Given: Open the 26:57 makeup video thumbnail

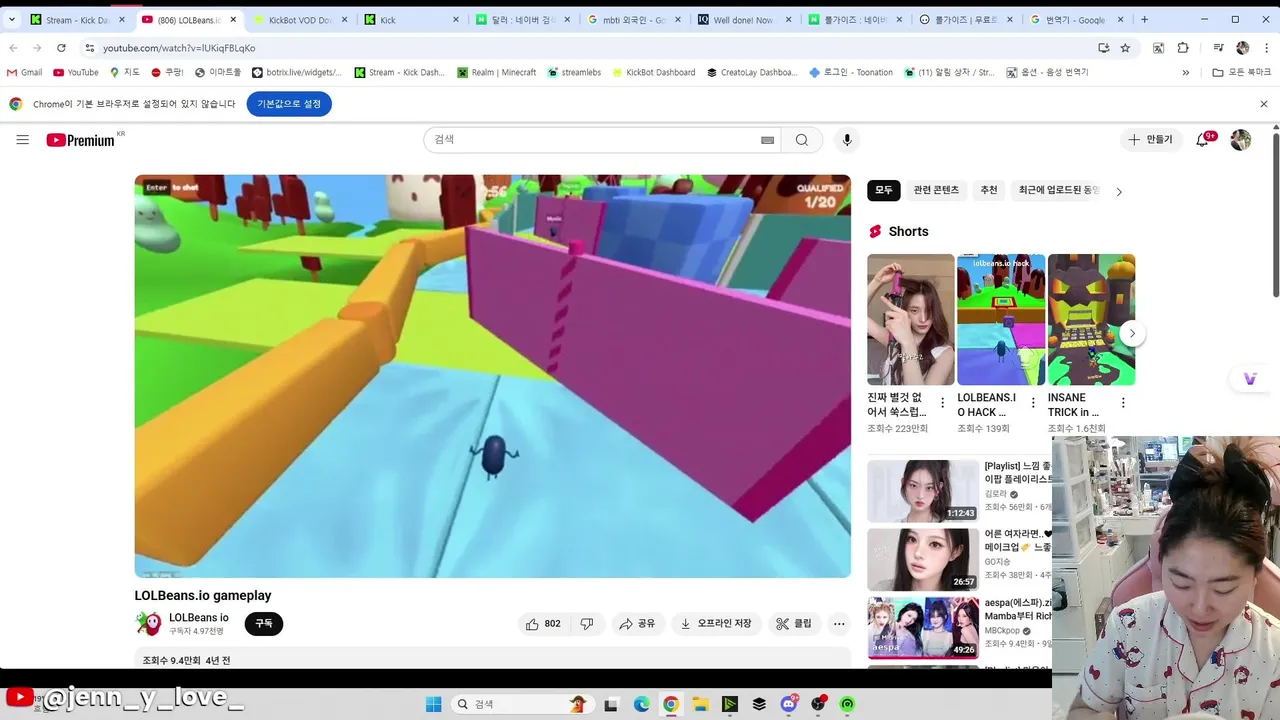Looking at the screenshot, I should [923, 559].
